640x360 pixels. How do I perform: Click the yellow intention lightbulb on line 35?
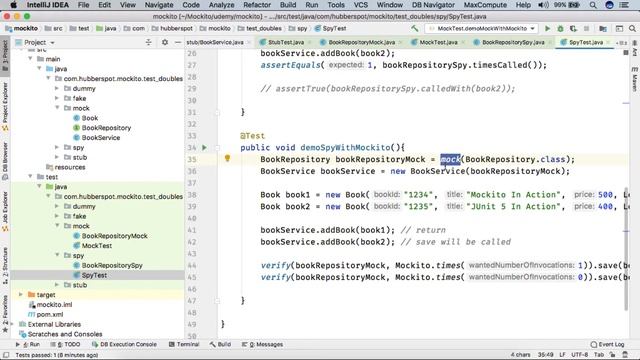tap(227, 158)
